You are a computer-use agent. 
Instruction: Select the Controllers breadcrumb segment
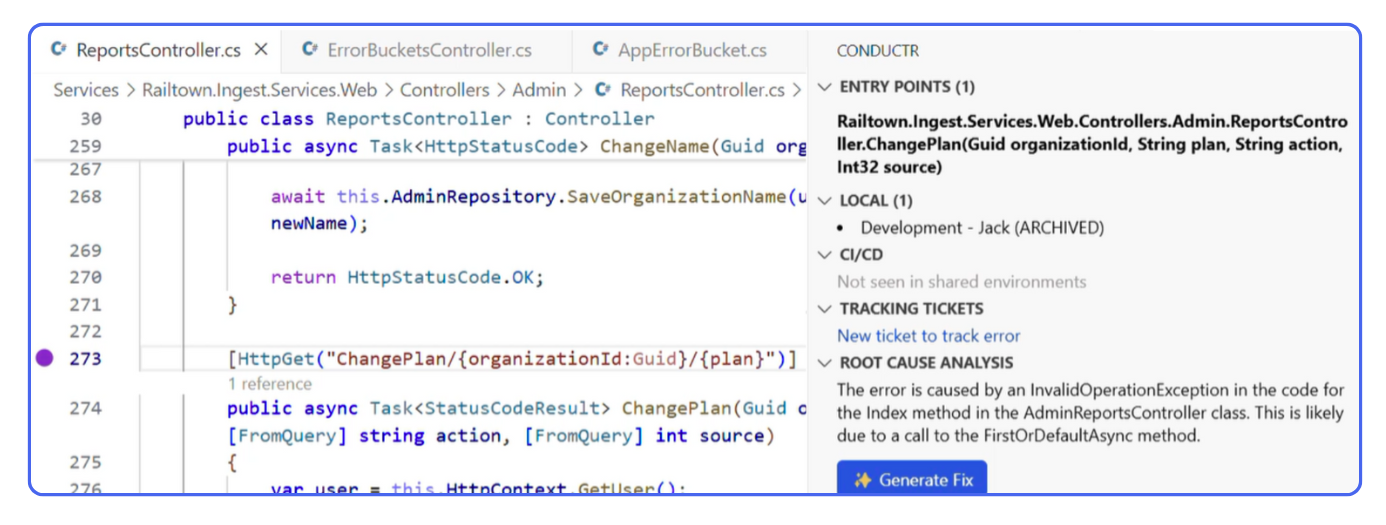point(444,90)
